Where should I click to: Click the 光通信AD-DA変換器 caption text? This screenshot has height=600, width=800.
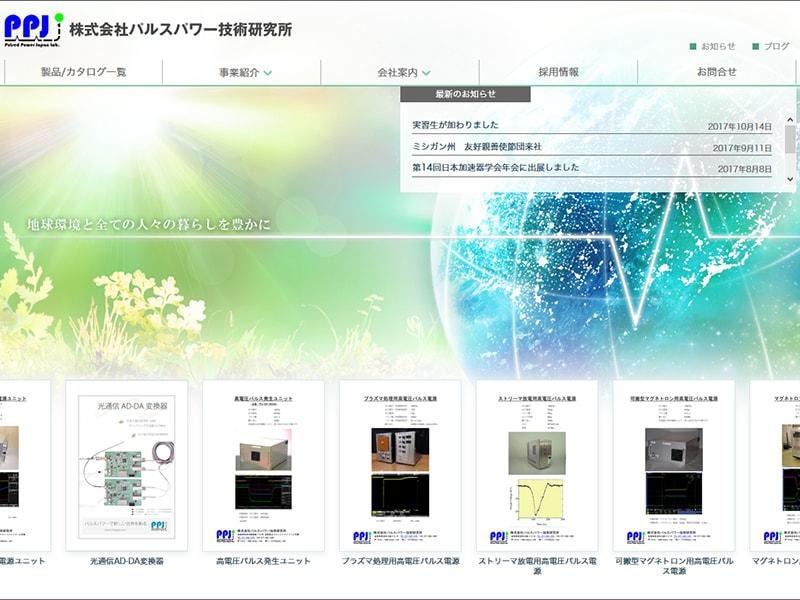[x=126, y=561]
